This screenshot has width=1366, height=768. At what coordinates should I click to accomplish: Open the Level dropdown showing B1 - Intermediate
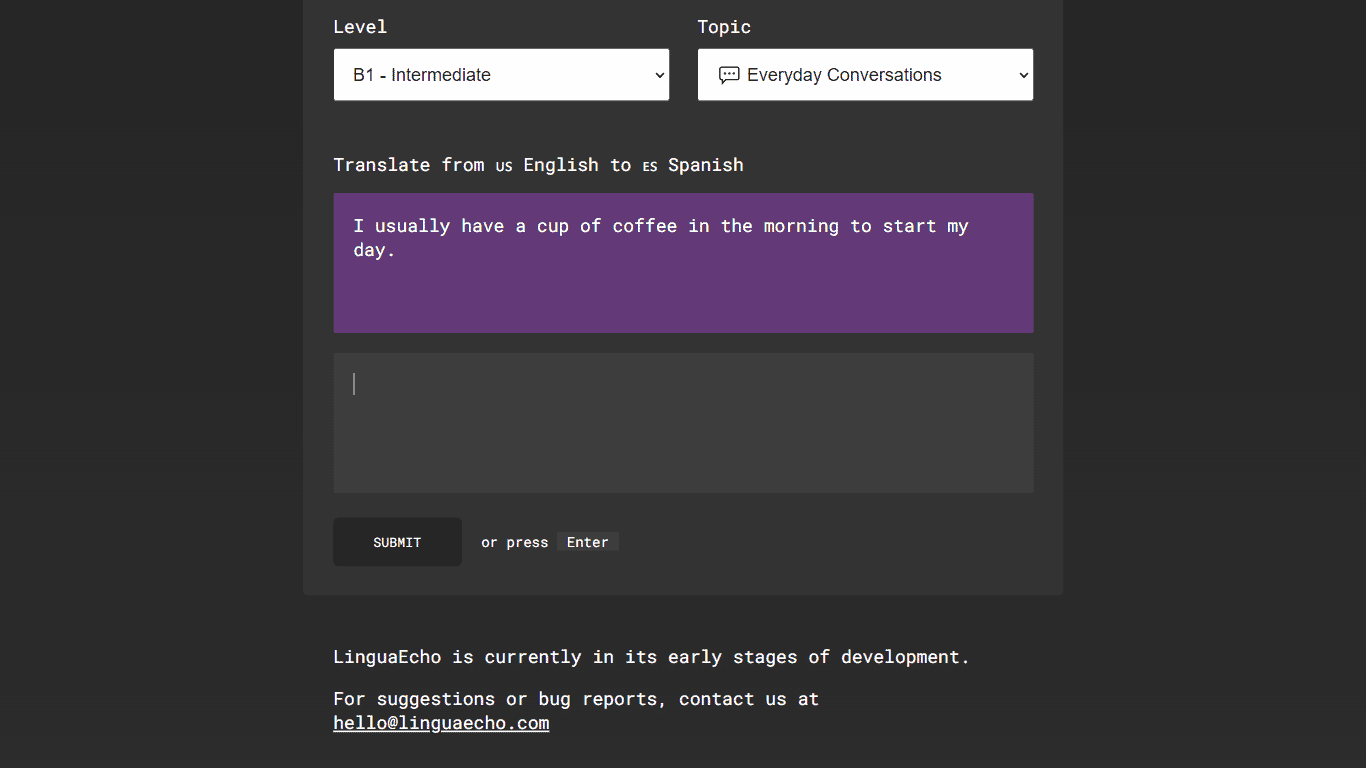coord(501,75)
